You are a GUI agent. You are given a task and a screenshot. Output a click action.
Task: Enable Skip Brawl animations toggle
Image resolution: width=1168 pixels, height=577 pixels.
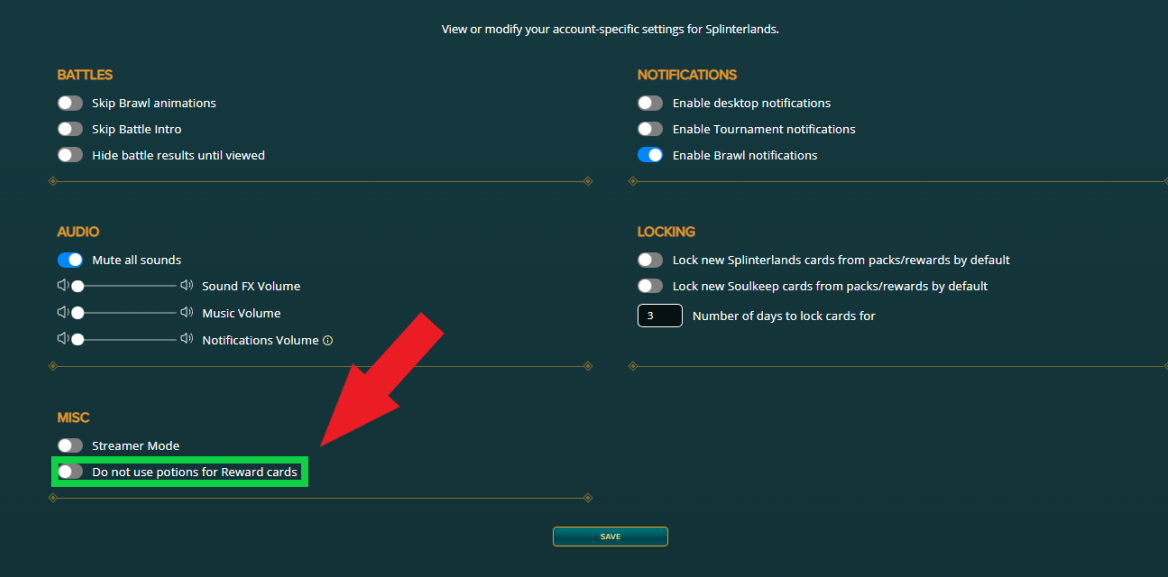point(70,103)
